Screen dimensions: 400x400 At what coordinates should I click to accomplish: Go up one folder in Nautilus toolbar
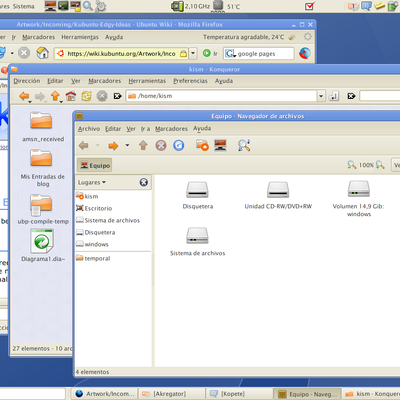pos(143,145)
